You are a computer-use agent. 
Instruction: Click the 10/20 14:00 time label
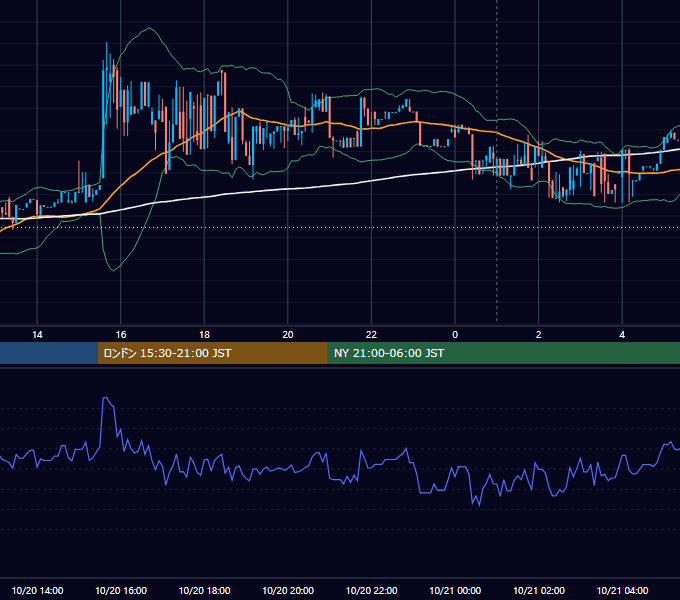pos(37,590)
